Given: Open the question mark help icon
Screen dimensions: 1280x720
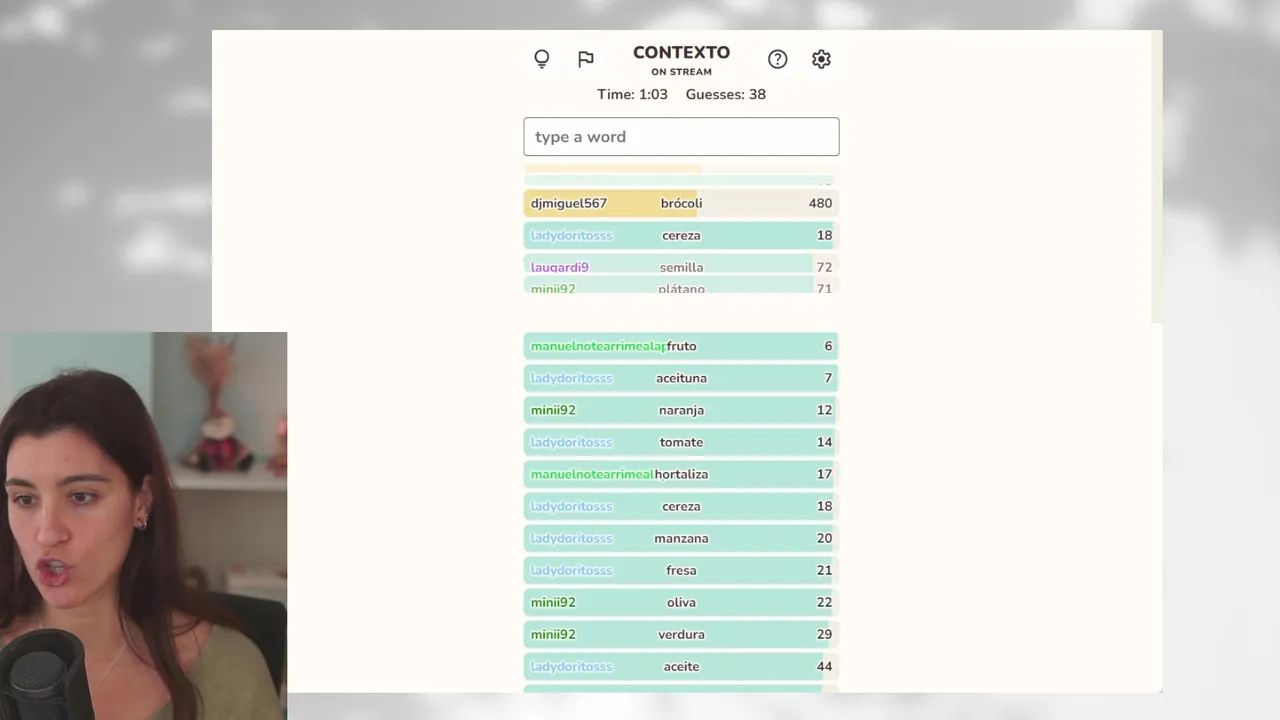Looking at the screenshot, I should [777, 59].
